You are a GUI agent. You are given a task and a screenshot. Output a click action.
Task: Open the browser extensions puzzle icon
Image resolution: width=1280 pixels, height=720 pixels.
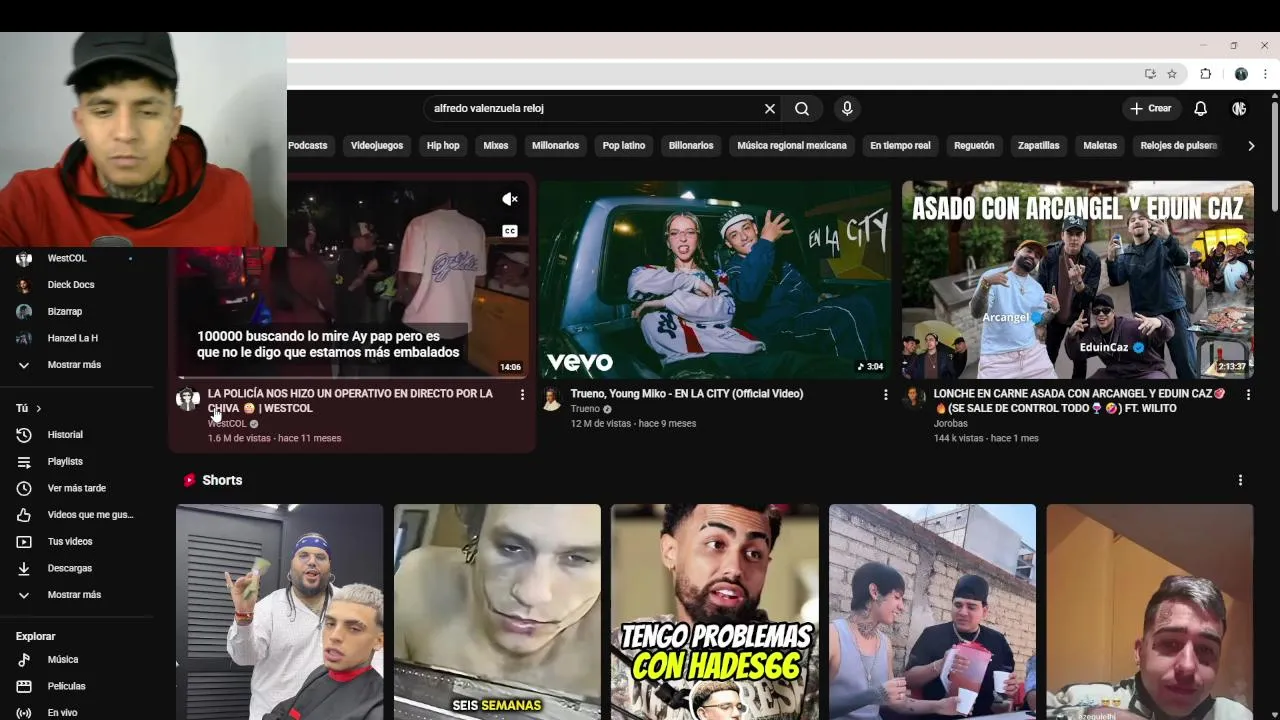(x=1206, y=74)
